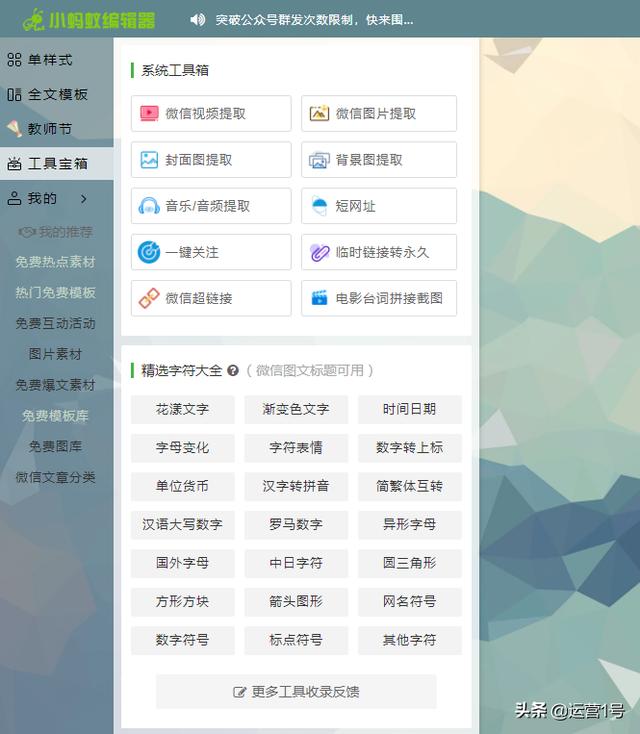The height and width of the screenshot is (734, 640).
Task: Open 免费互动活动 link
Action: click(x=55, y=323)
